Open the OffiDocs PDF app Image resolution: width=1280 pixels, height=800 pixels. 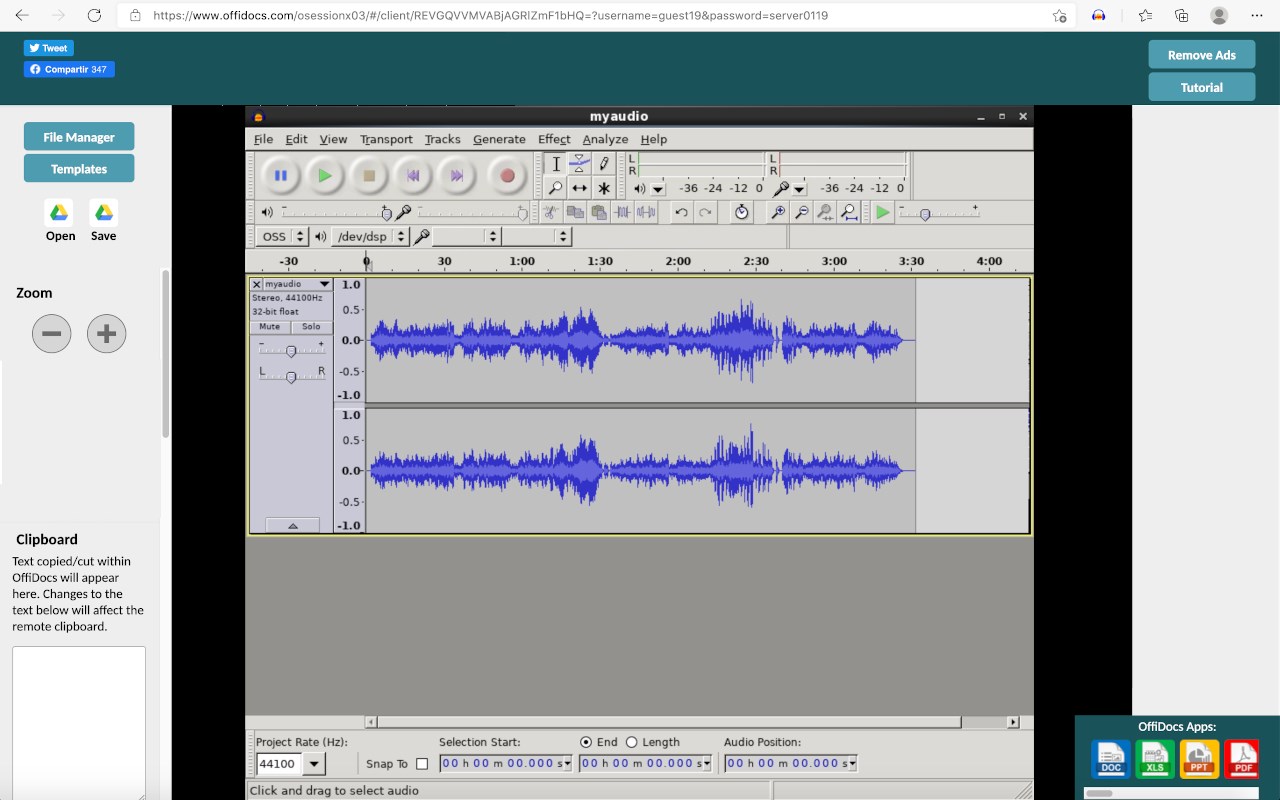tap(1243, 759)
